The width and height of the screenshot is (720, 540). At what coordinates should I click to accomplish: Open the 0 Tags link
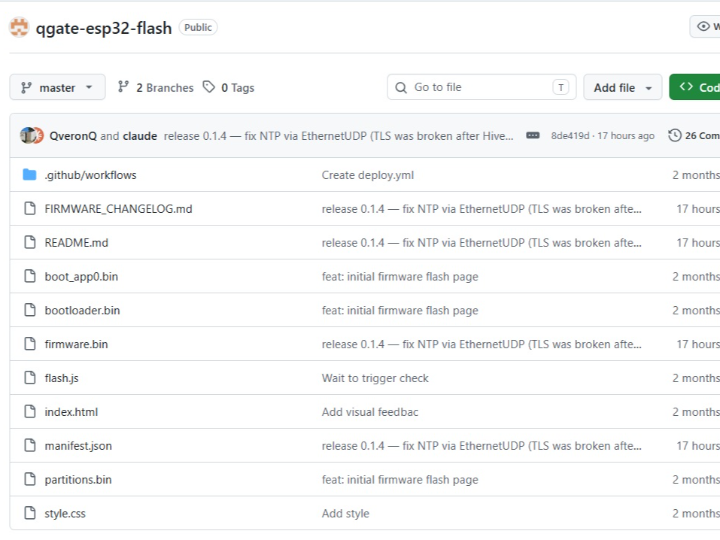coord(237,88)
